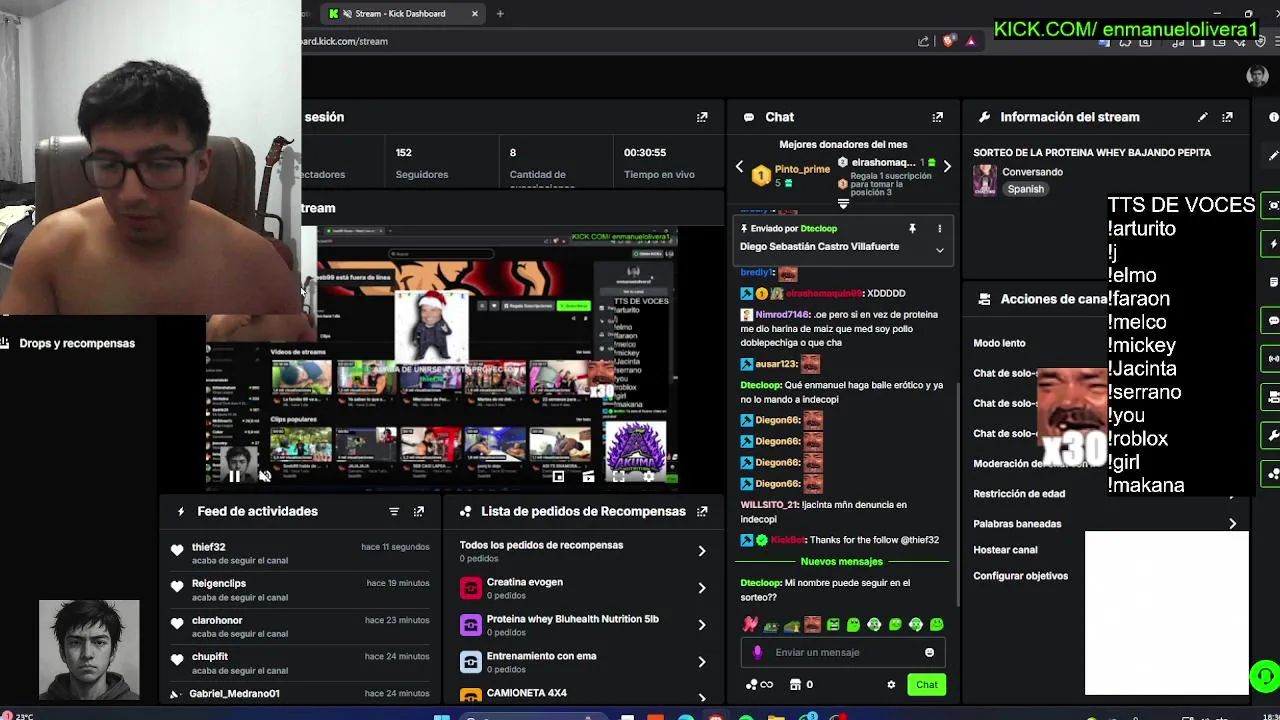This screenshot has height=720, width=1280.
Task: Click the Enviar un mensaje input field
Action: [x=845, y=652]
